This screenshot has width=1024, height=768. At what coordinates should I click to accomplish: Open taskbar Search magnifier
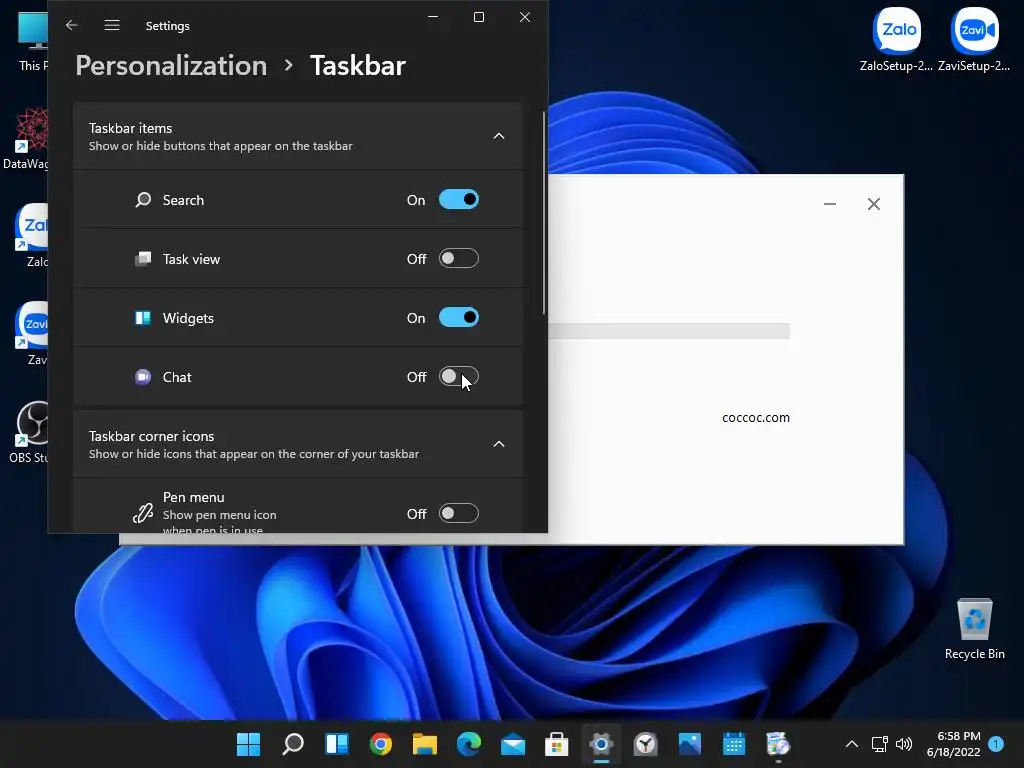tap(293, 744)
